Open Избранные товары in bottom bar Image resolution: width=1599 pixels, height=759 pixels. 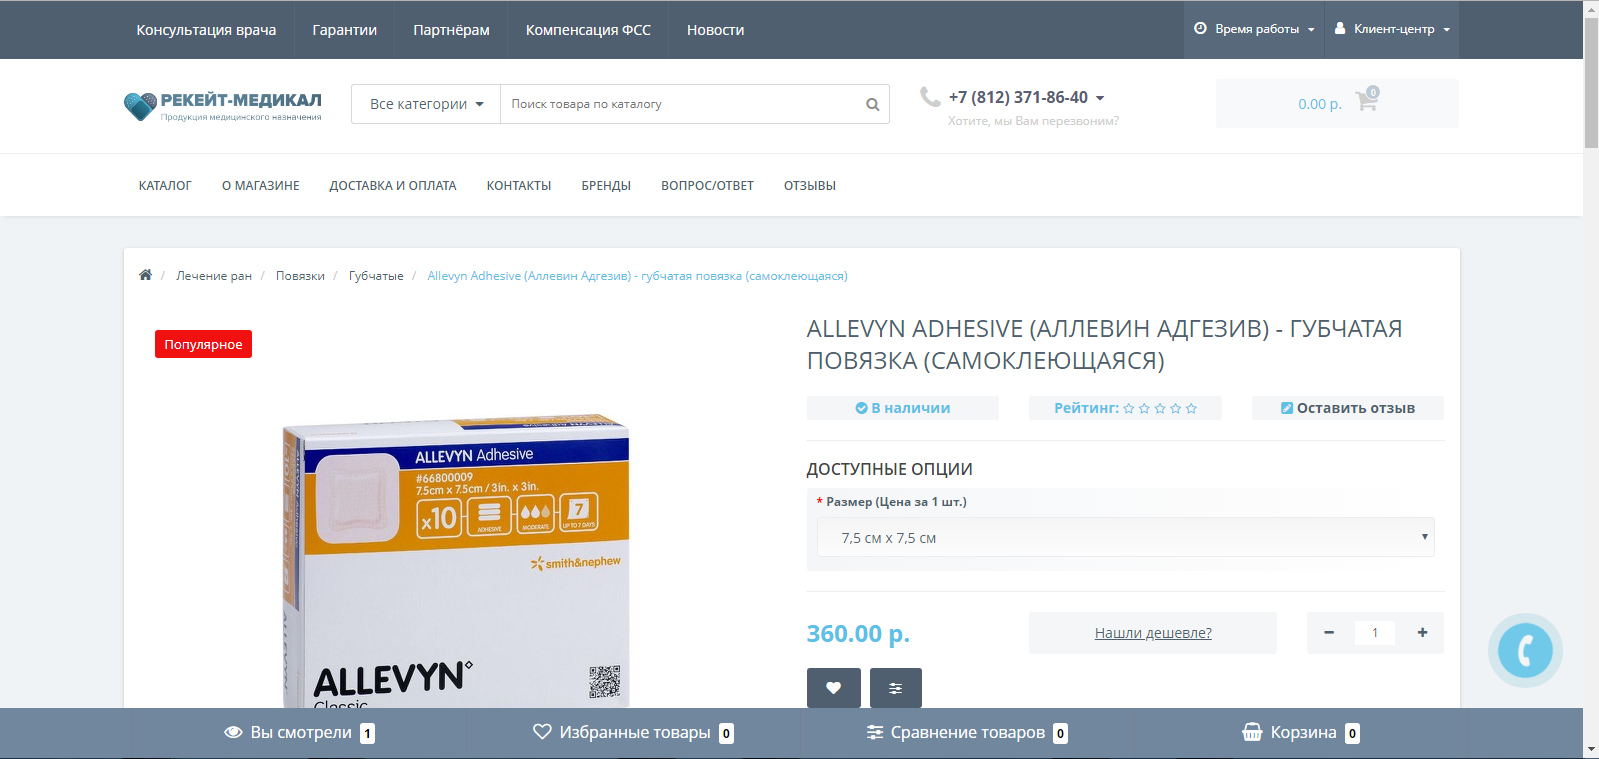coord(633,733)
